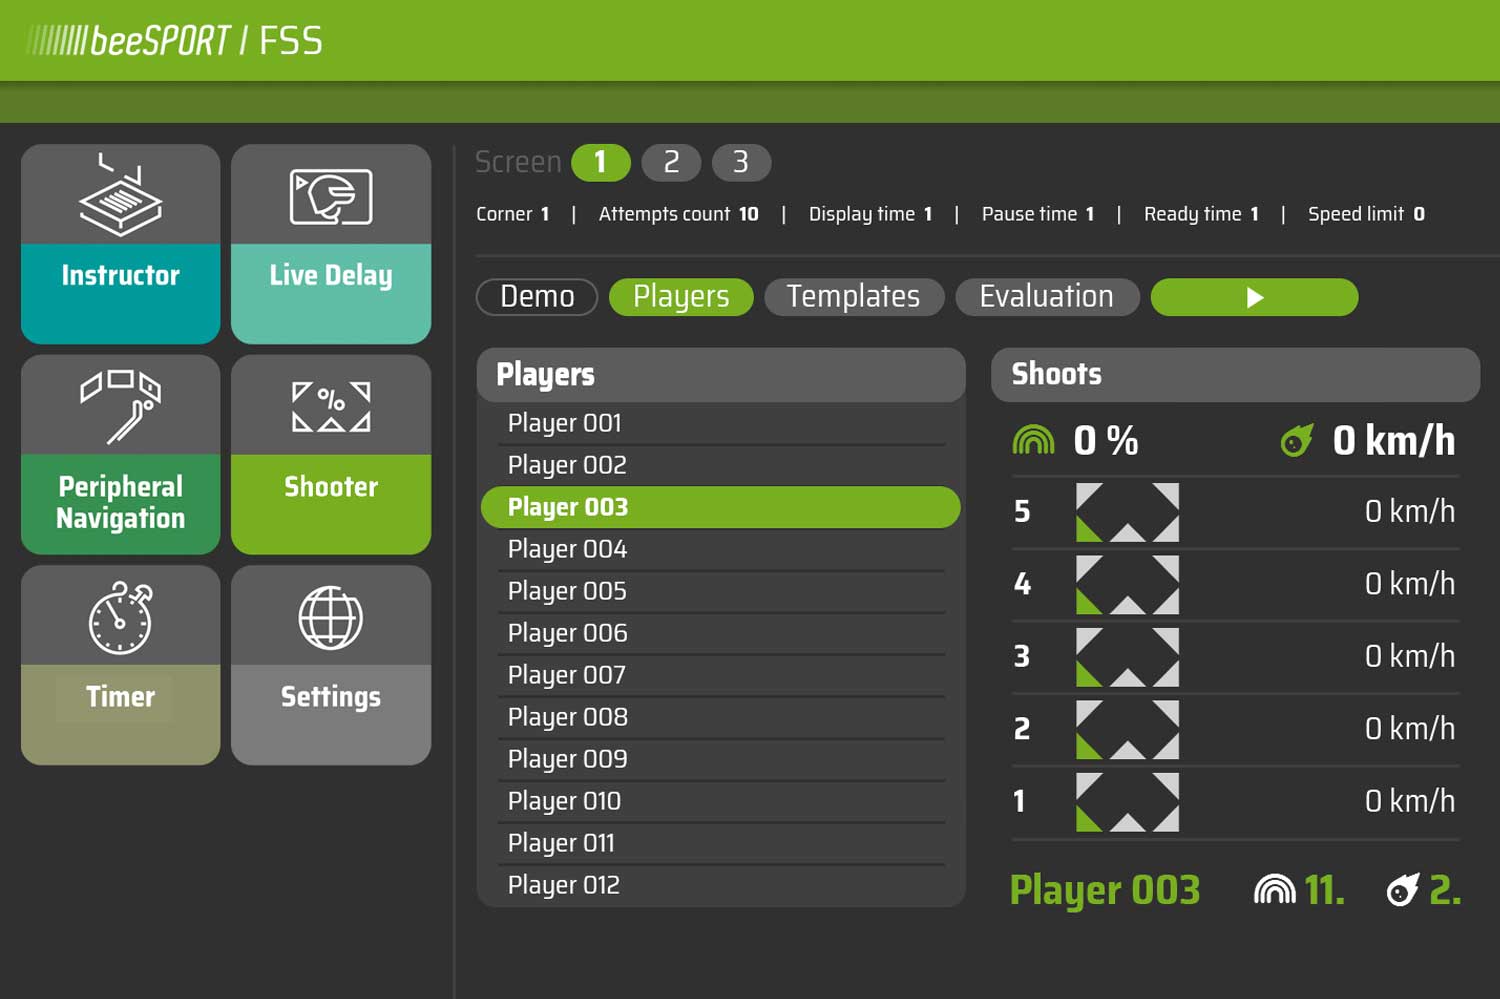The height and width of the screenshot is (999, 1500).
Task: Go to the Evaluation tab
Action: point(1046,297)
